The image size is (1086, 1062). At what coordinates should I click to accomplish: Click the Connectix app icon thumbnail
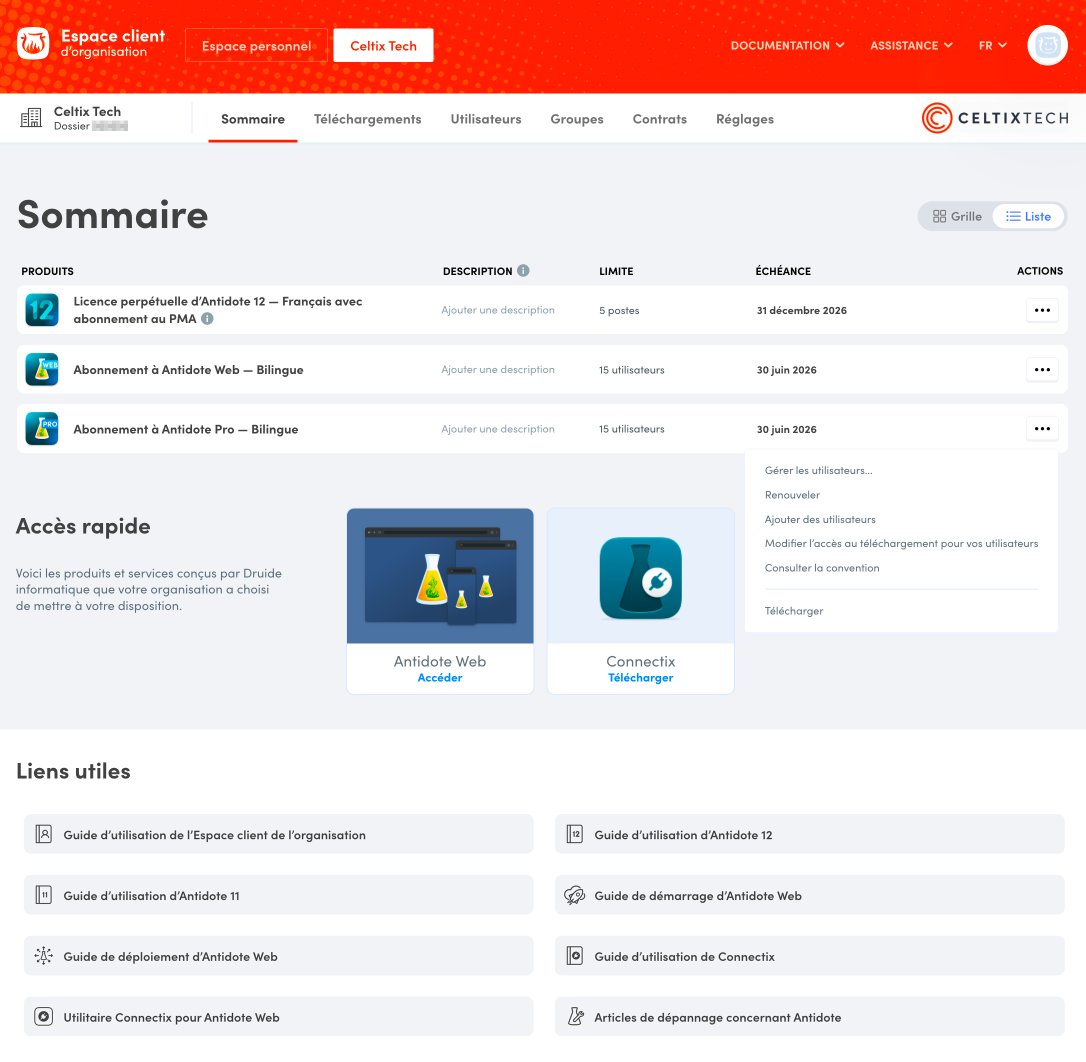641,578
